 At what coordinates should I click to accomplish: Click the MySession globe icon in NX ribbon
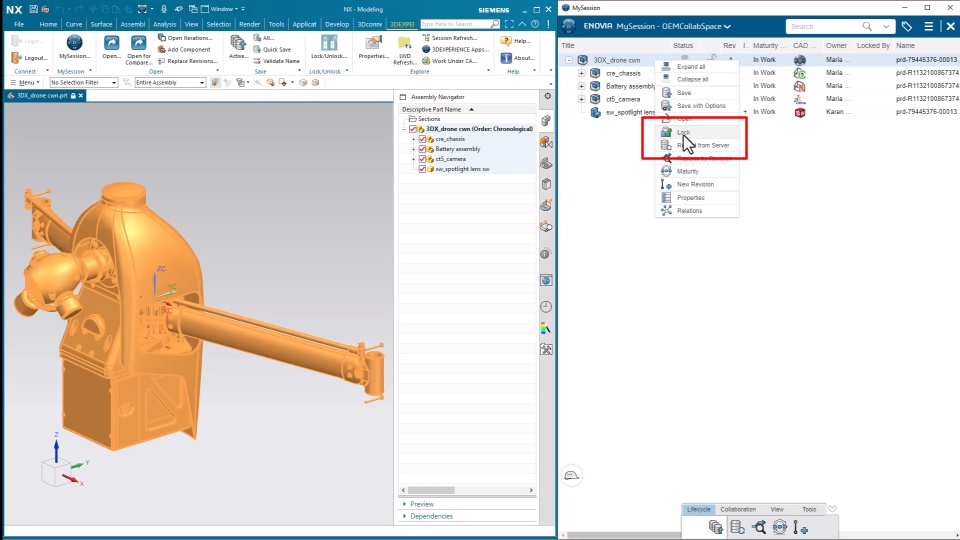point(74,42)
